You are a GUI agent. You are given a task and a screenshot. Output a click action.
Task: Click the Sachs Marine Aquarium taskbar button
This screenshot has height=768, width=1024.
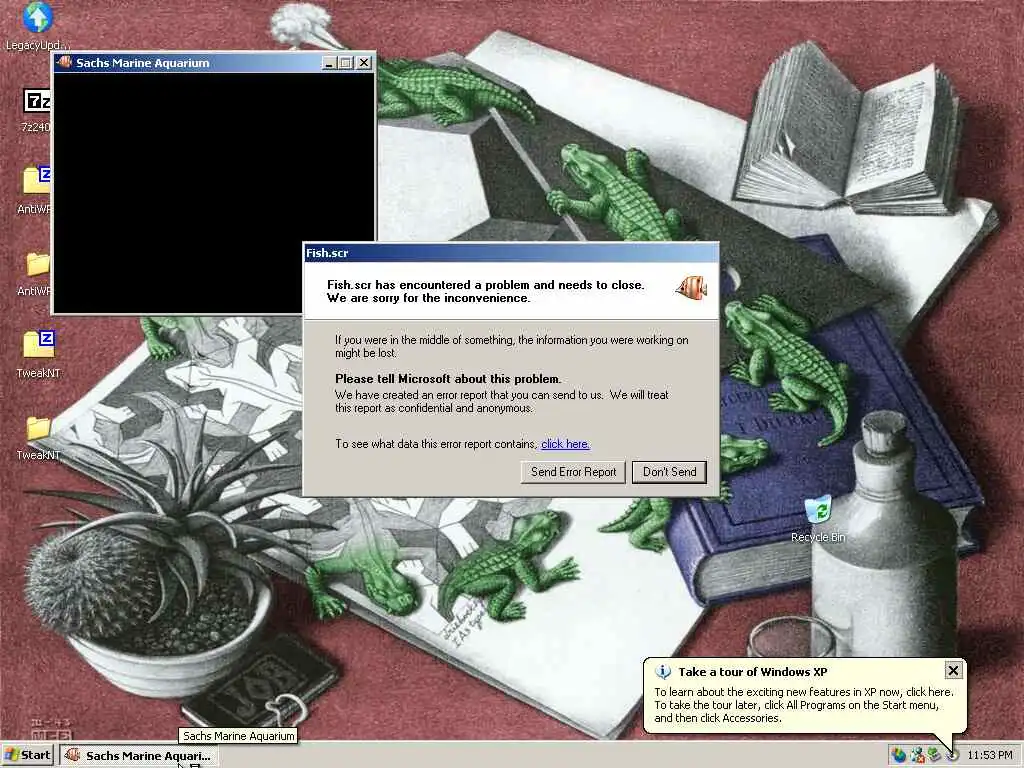tap(138, 756)
